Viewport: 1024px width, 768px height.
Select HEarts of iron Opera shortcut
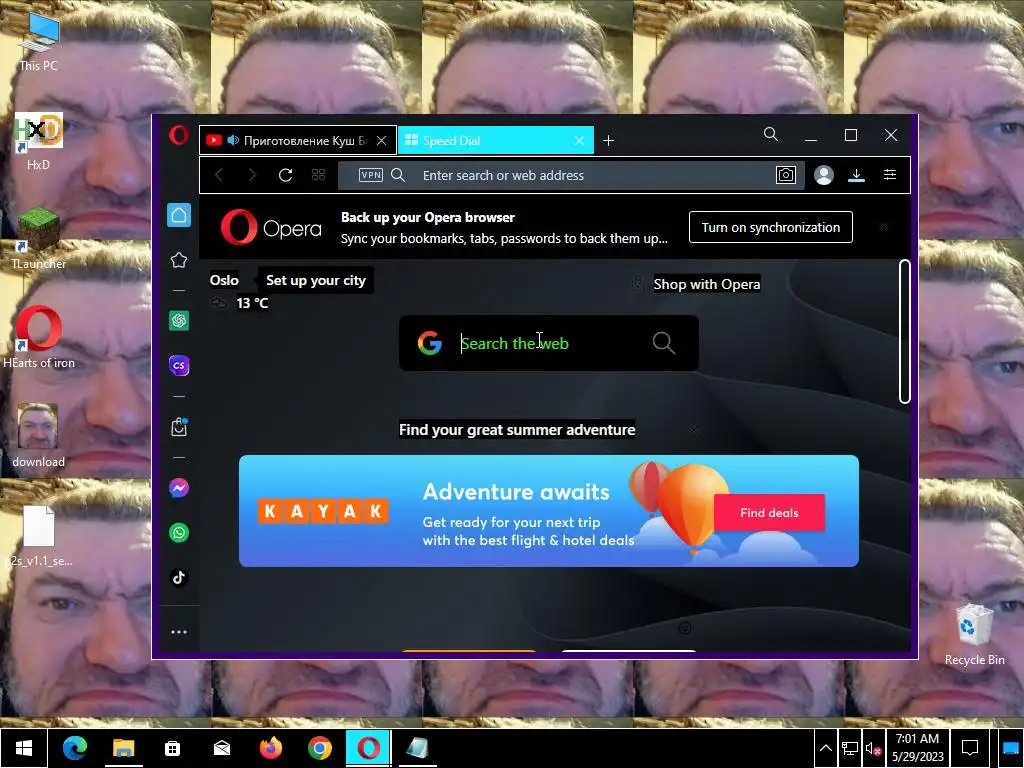tap(39, 337)
